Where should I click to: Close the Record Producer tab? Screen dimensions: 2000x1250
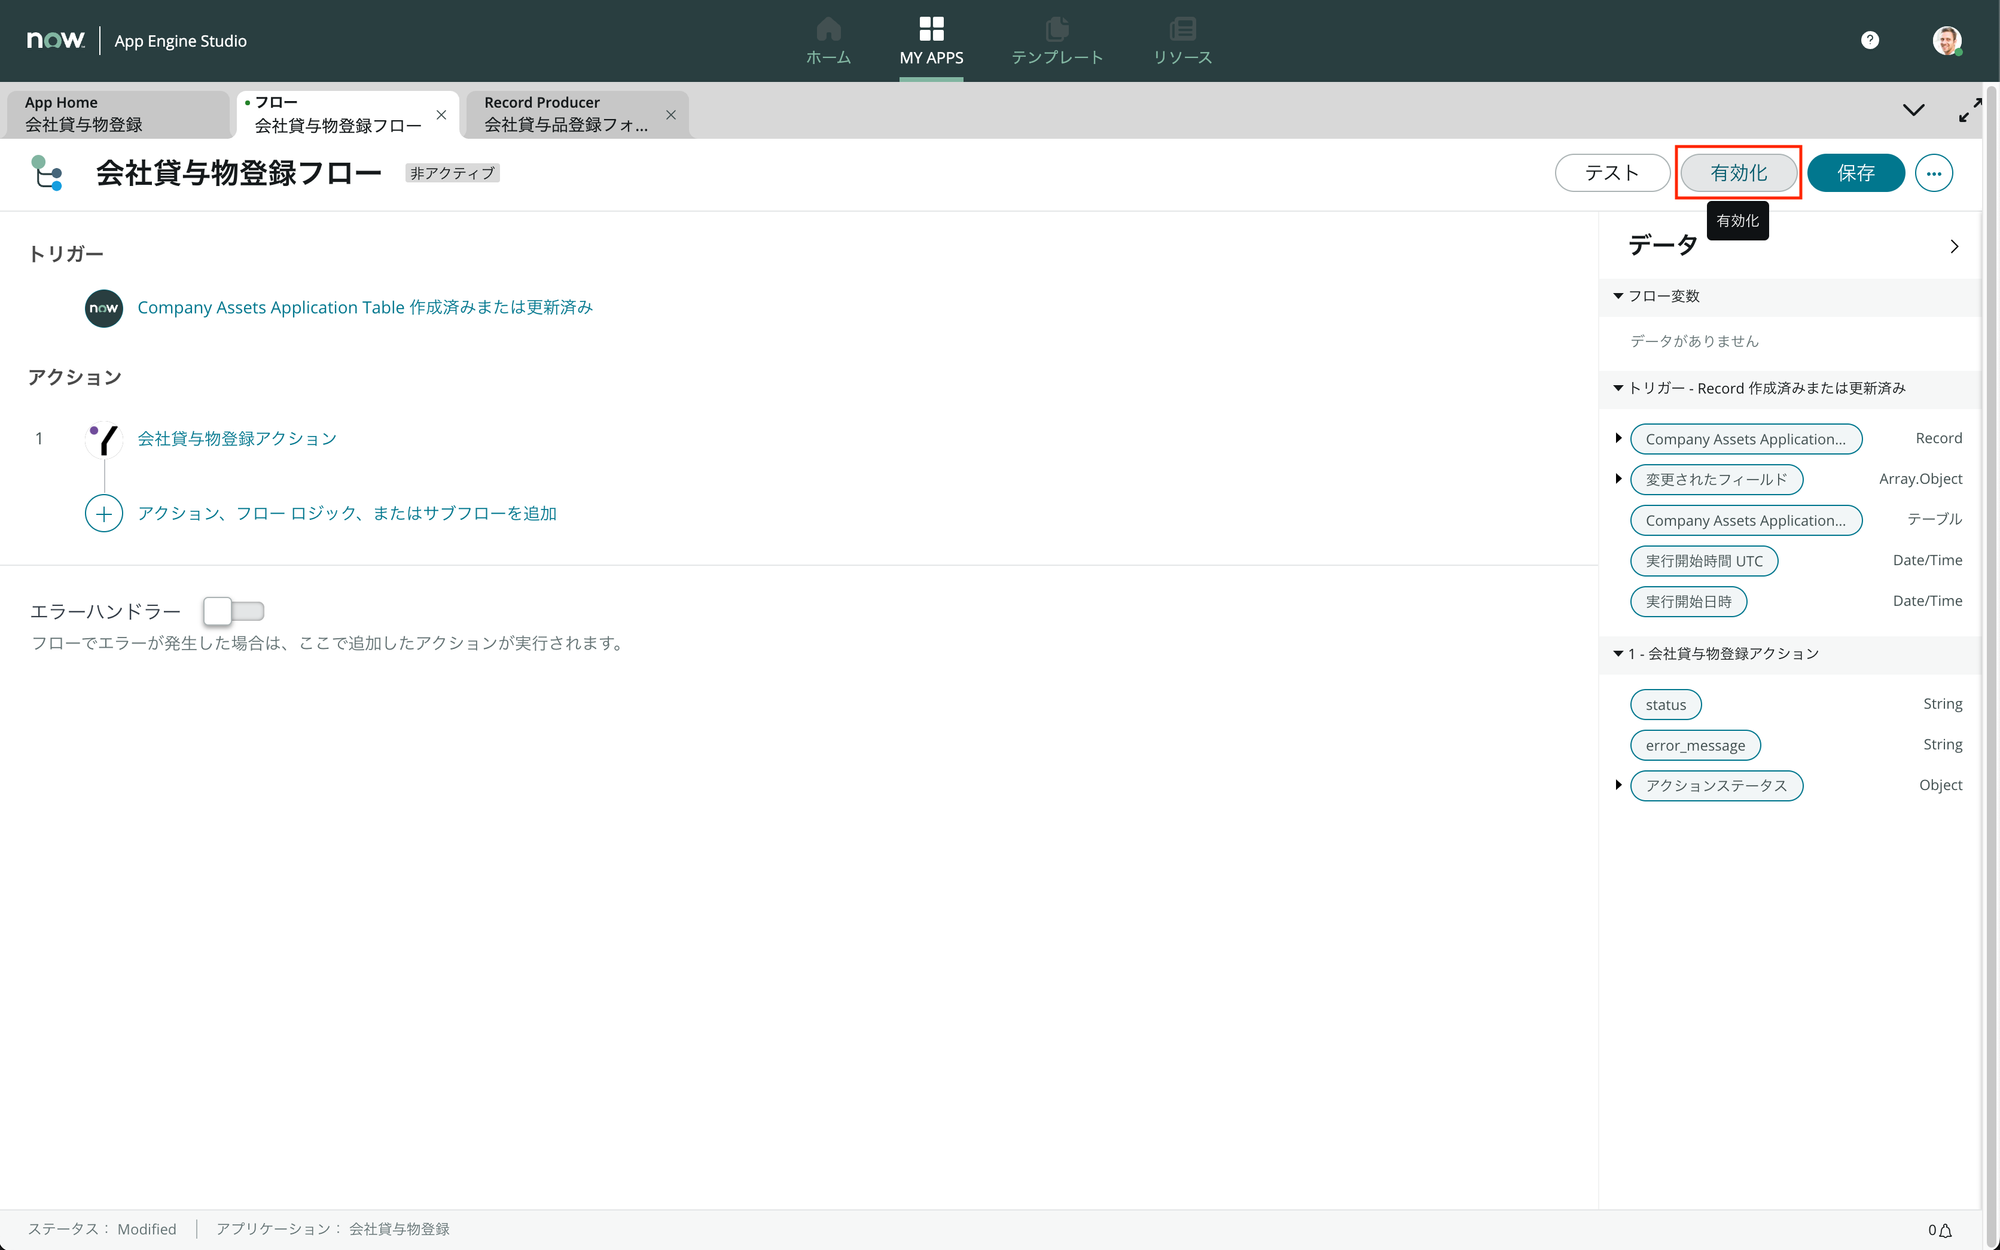(671, 115)
